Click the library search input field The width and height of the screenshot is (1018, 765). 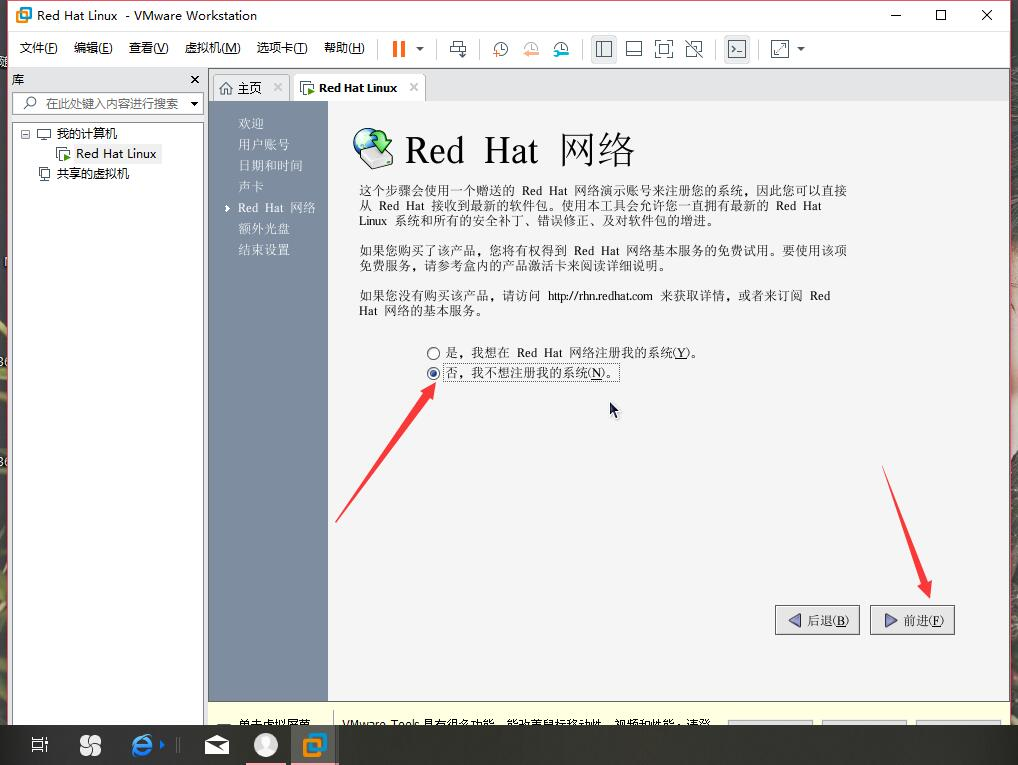[107, 103]
